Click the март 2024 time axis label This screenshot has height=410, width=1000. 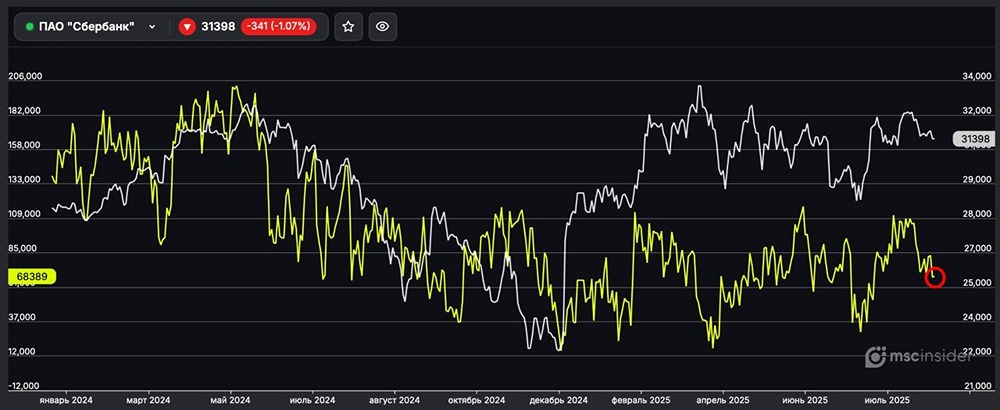[148, 400]
